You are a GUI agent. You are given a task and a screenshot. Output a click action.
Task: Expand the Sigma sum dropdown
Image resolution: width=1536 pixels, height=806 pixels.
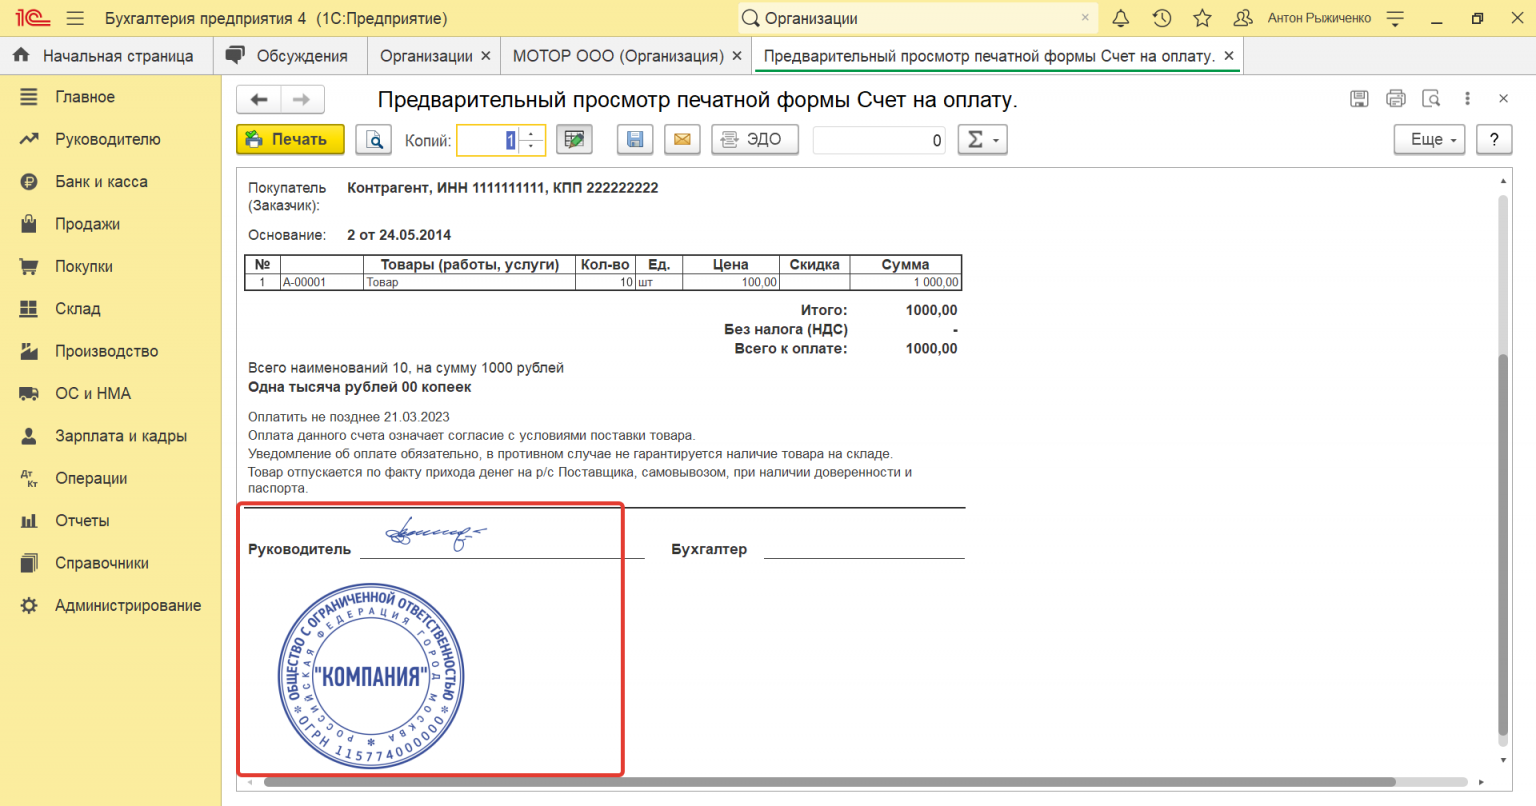coord(982,140)
